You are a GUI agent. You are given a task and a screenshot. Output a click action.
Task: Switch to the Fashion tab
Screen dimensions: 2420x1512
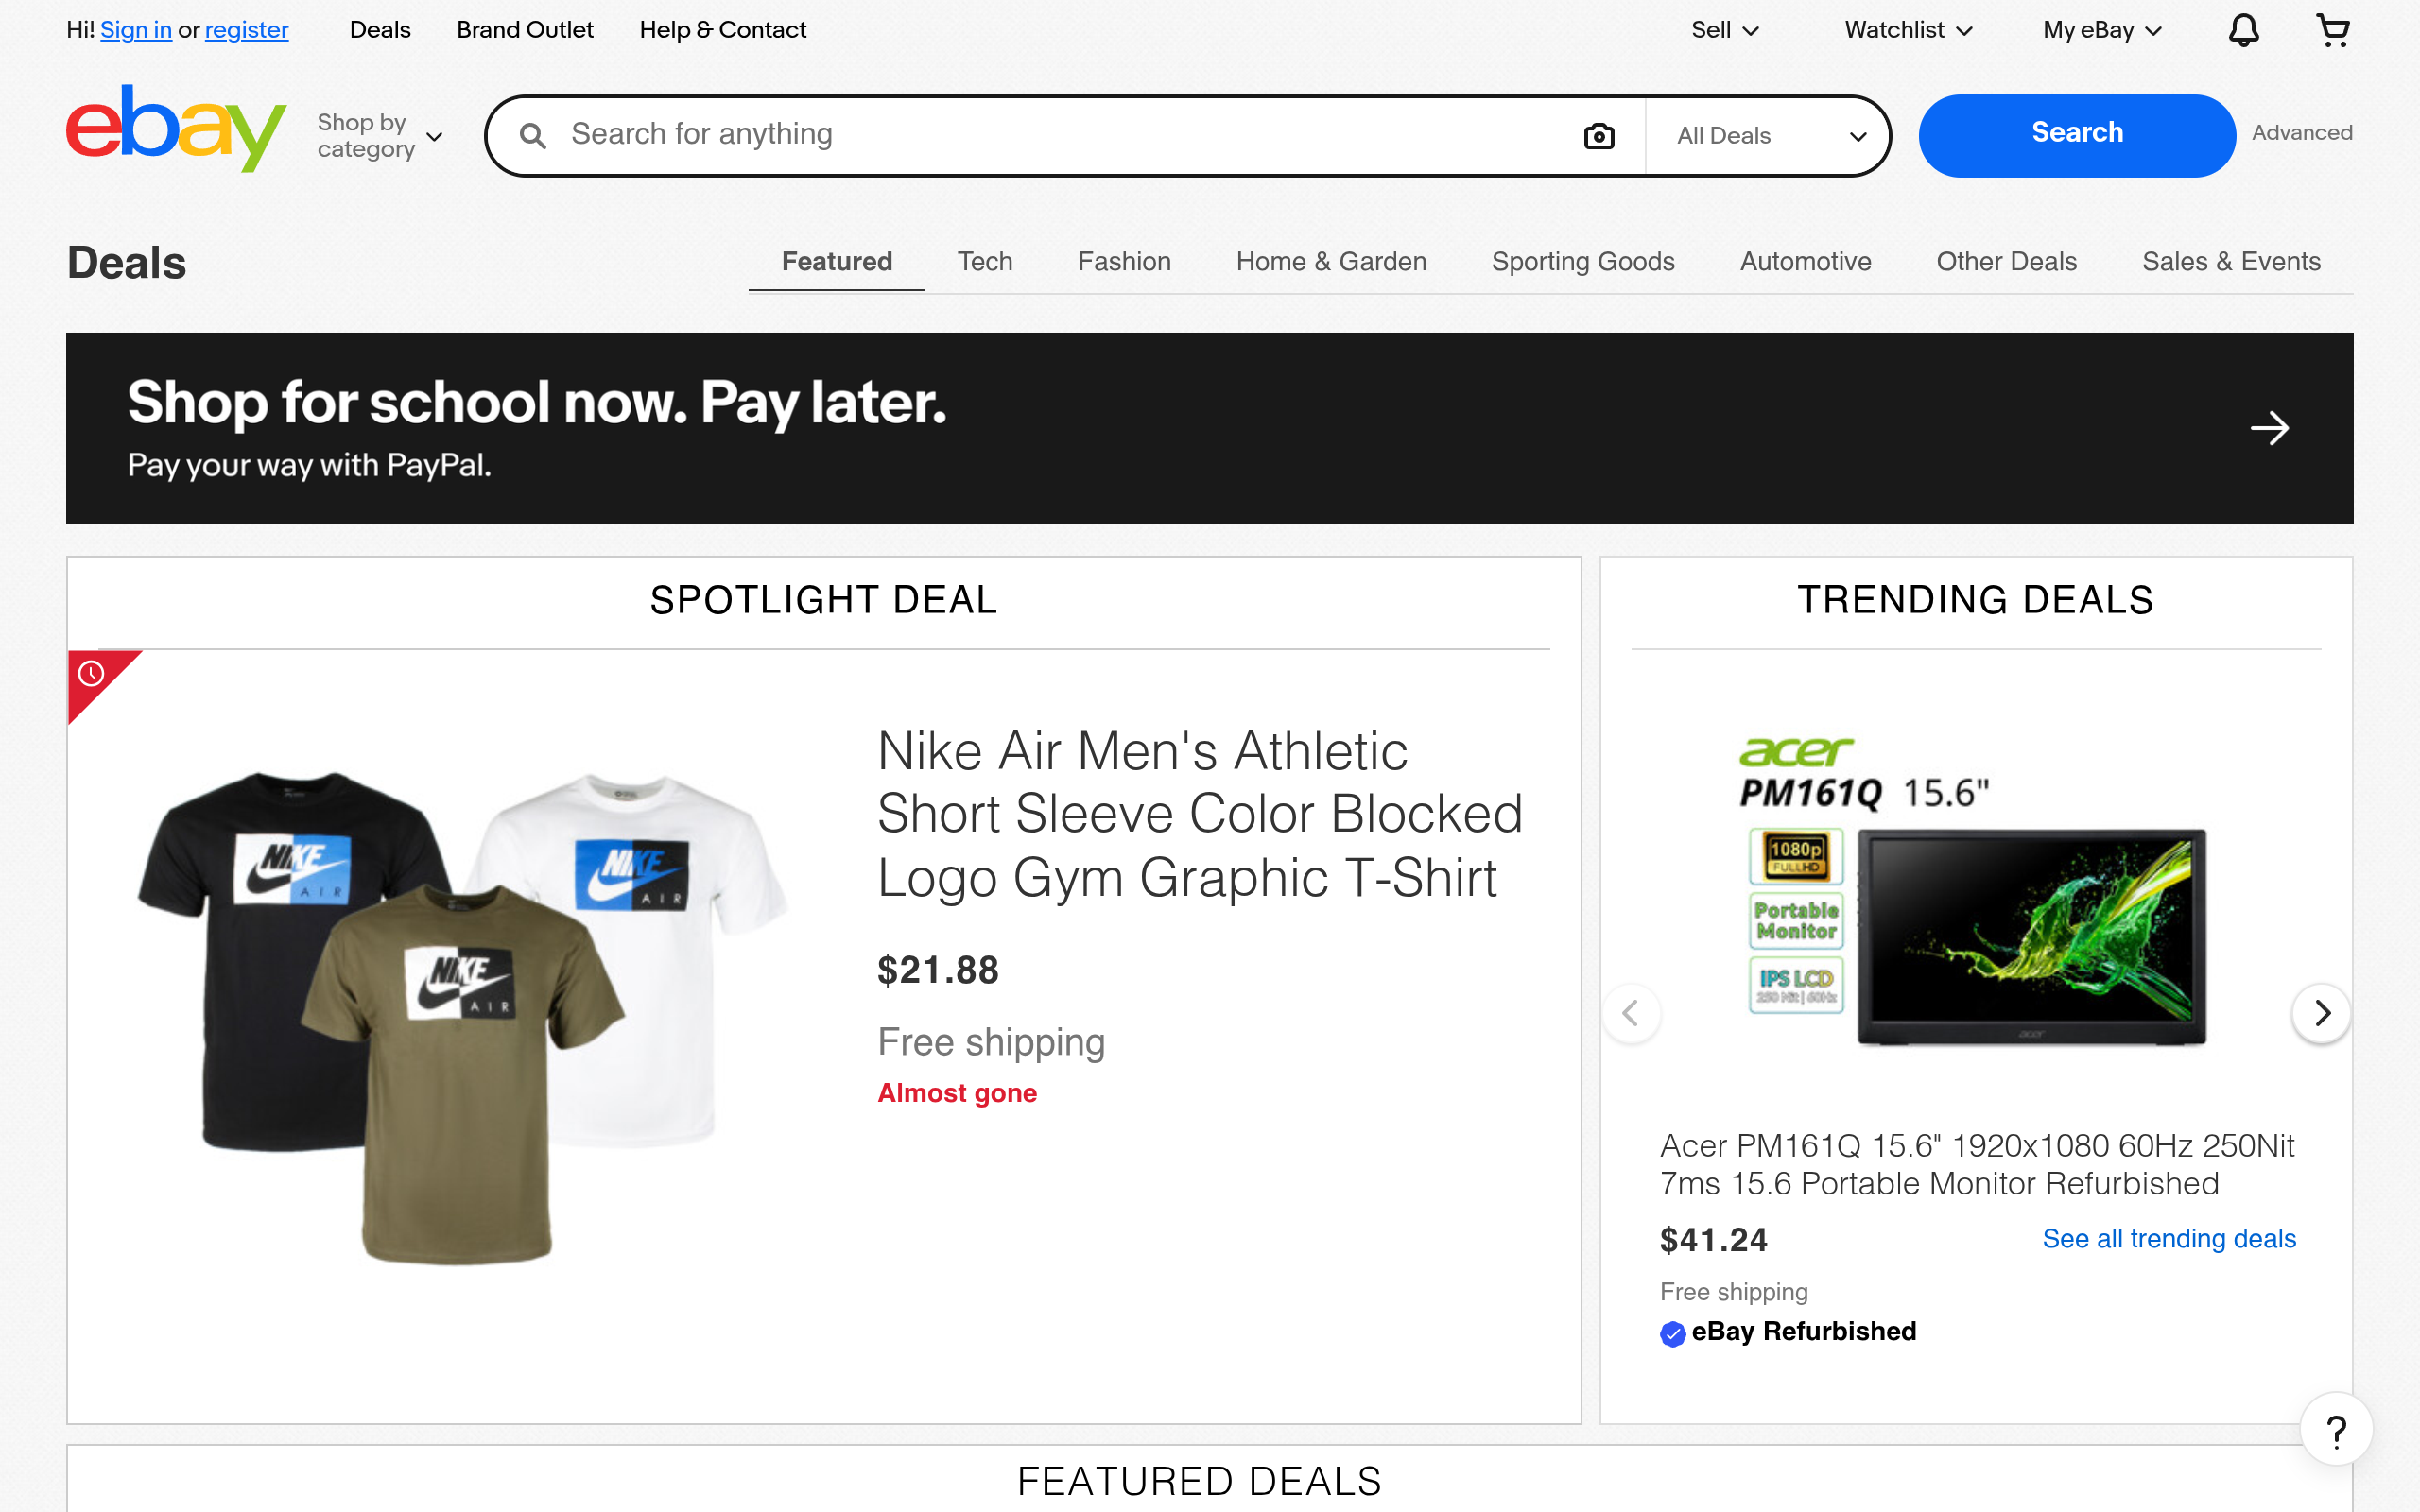click(x=1124, y=262)
